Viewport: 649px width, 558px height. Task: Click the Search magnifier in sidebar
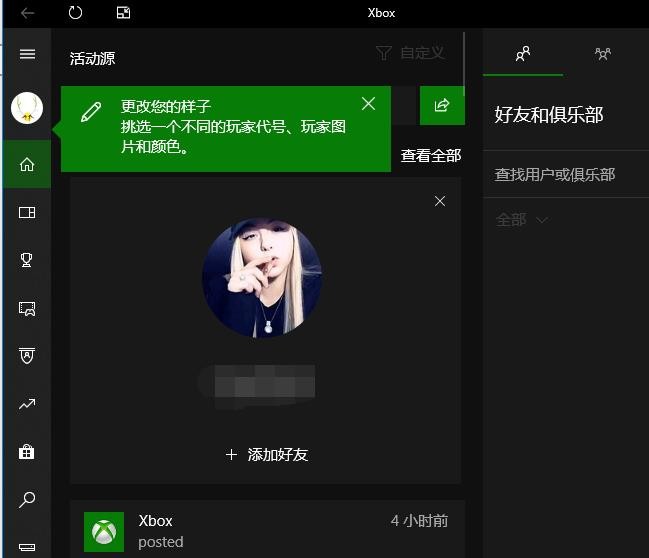(x=27, y=499)
